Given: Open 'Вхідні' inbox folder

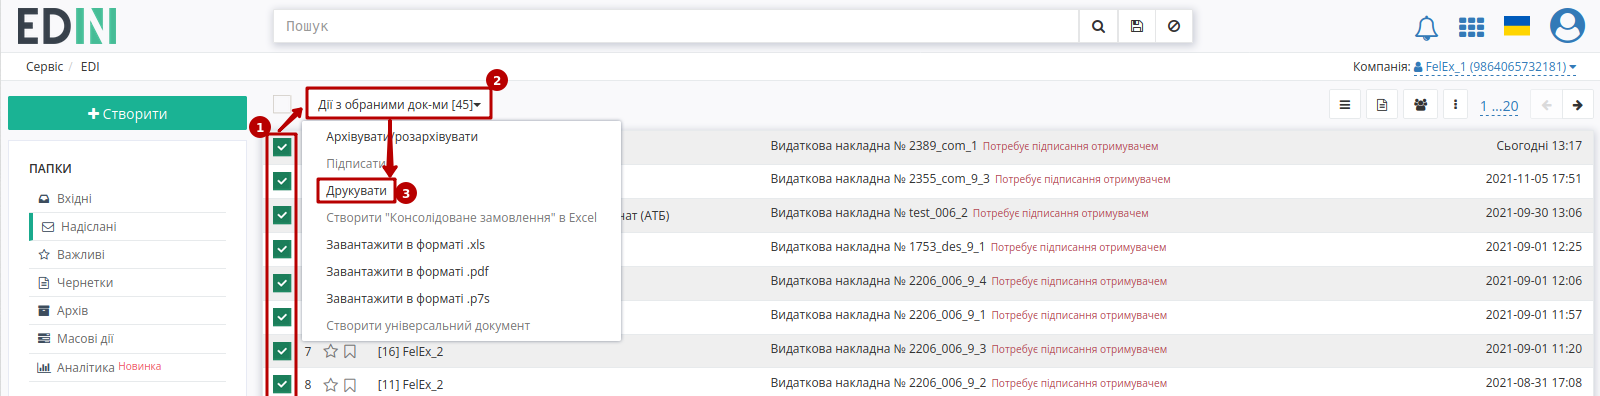Looking at the screenshot, I should pyautogui.click(x=74, y=199).
